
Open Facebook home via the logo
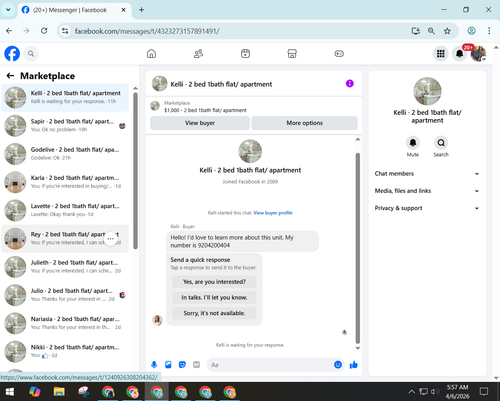point(12,53)
